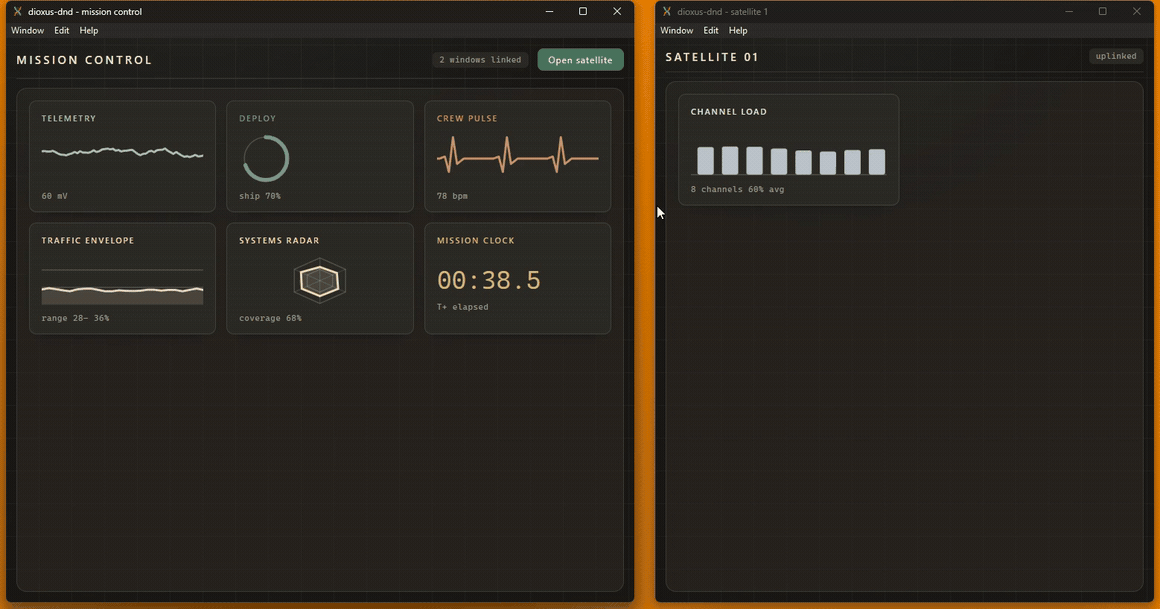Image resolution: width=1160 pixels, height=609 pixels.
Task: Click the dioxus app icon in mission control title bar
Action: coord(17,11)
